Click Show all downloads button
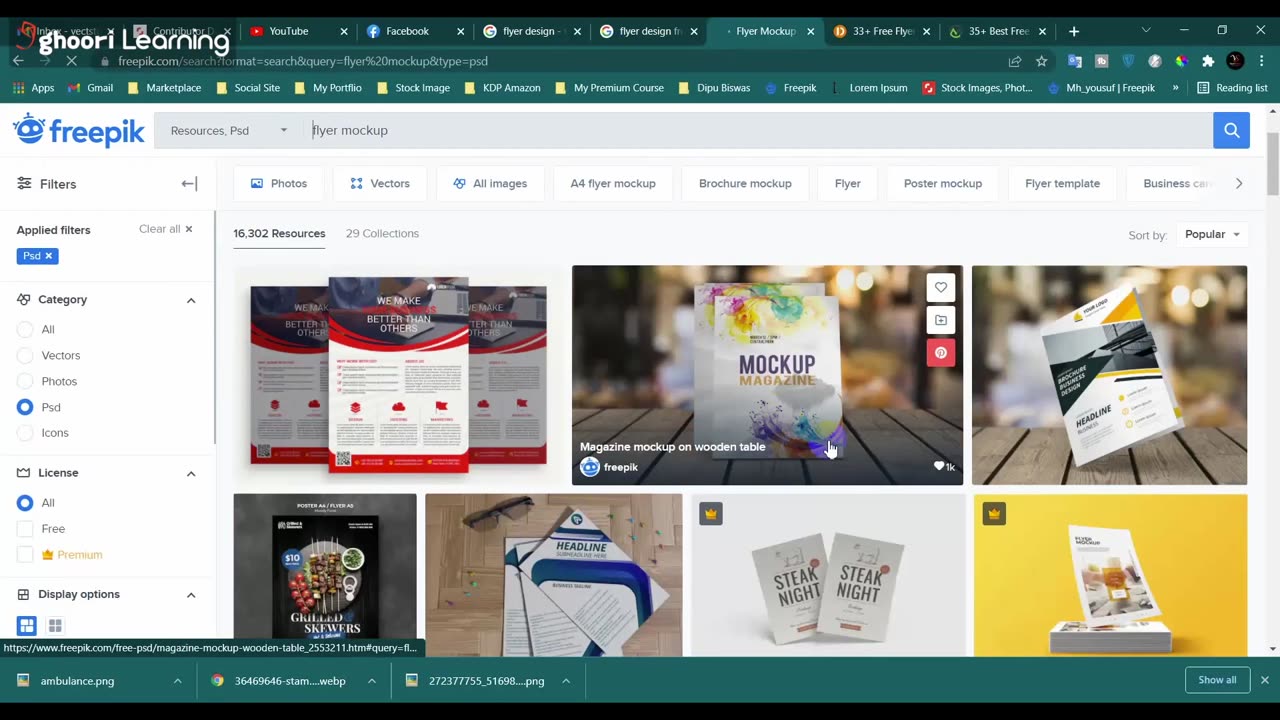 [x=1217, y=680]
